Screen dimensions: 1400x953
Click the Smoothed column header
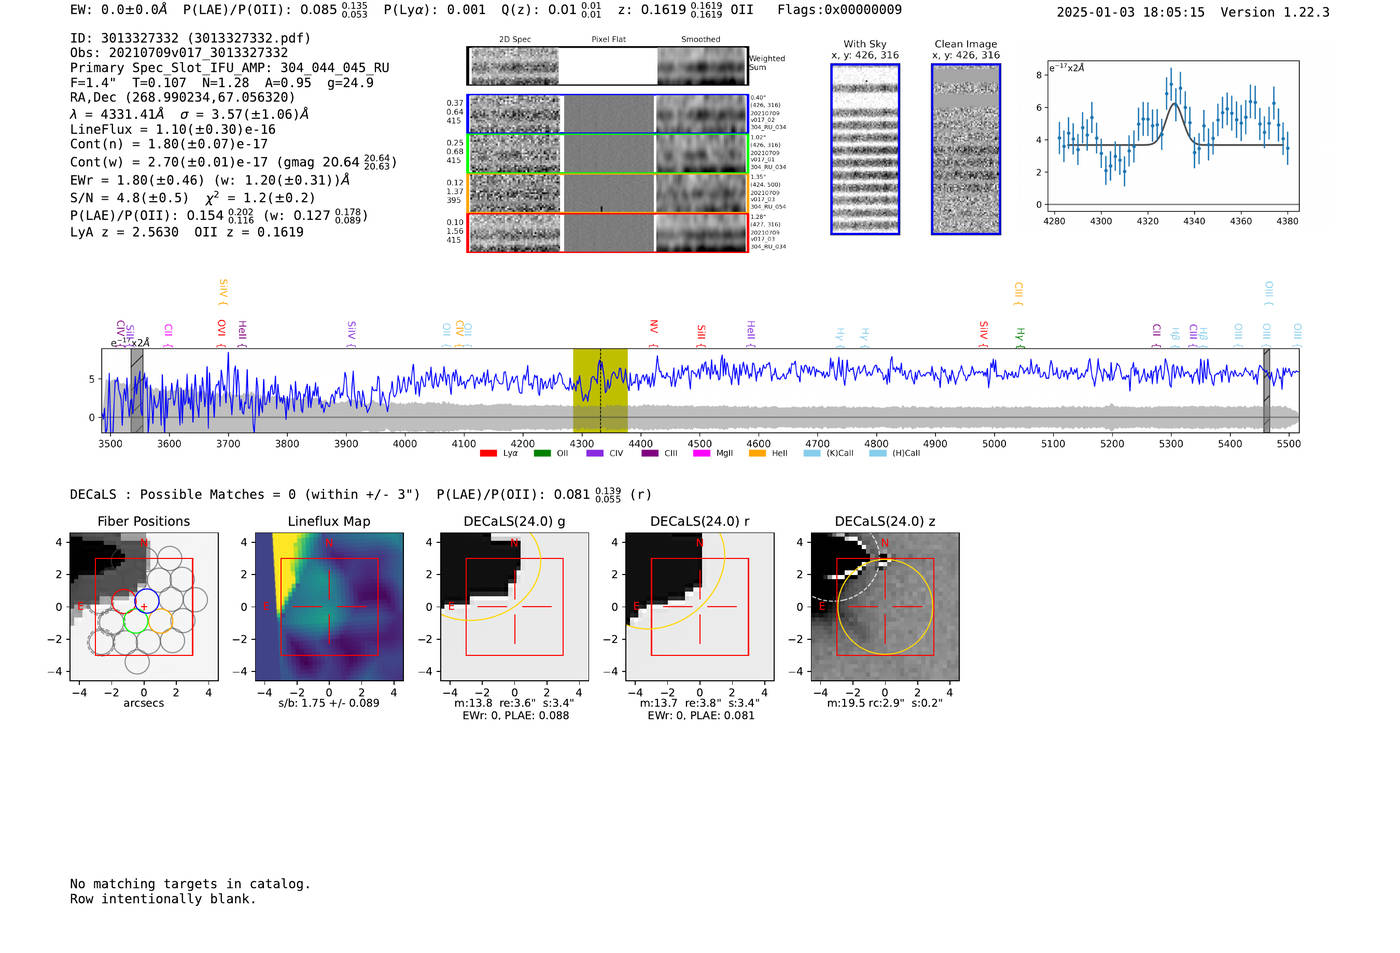click(700, 40)
